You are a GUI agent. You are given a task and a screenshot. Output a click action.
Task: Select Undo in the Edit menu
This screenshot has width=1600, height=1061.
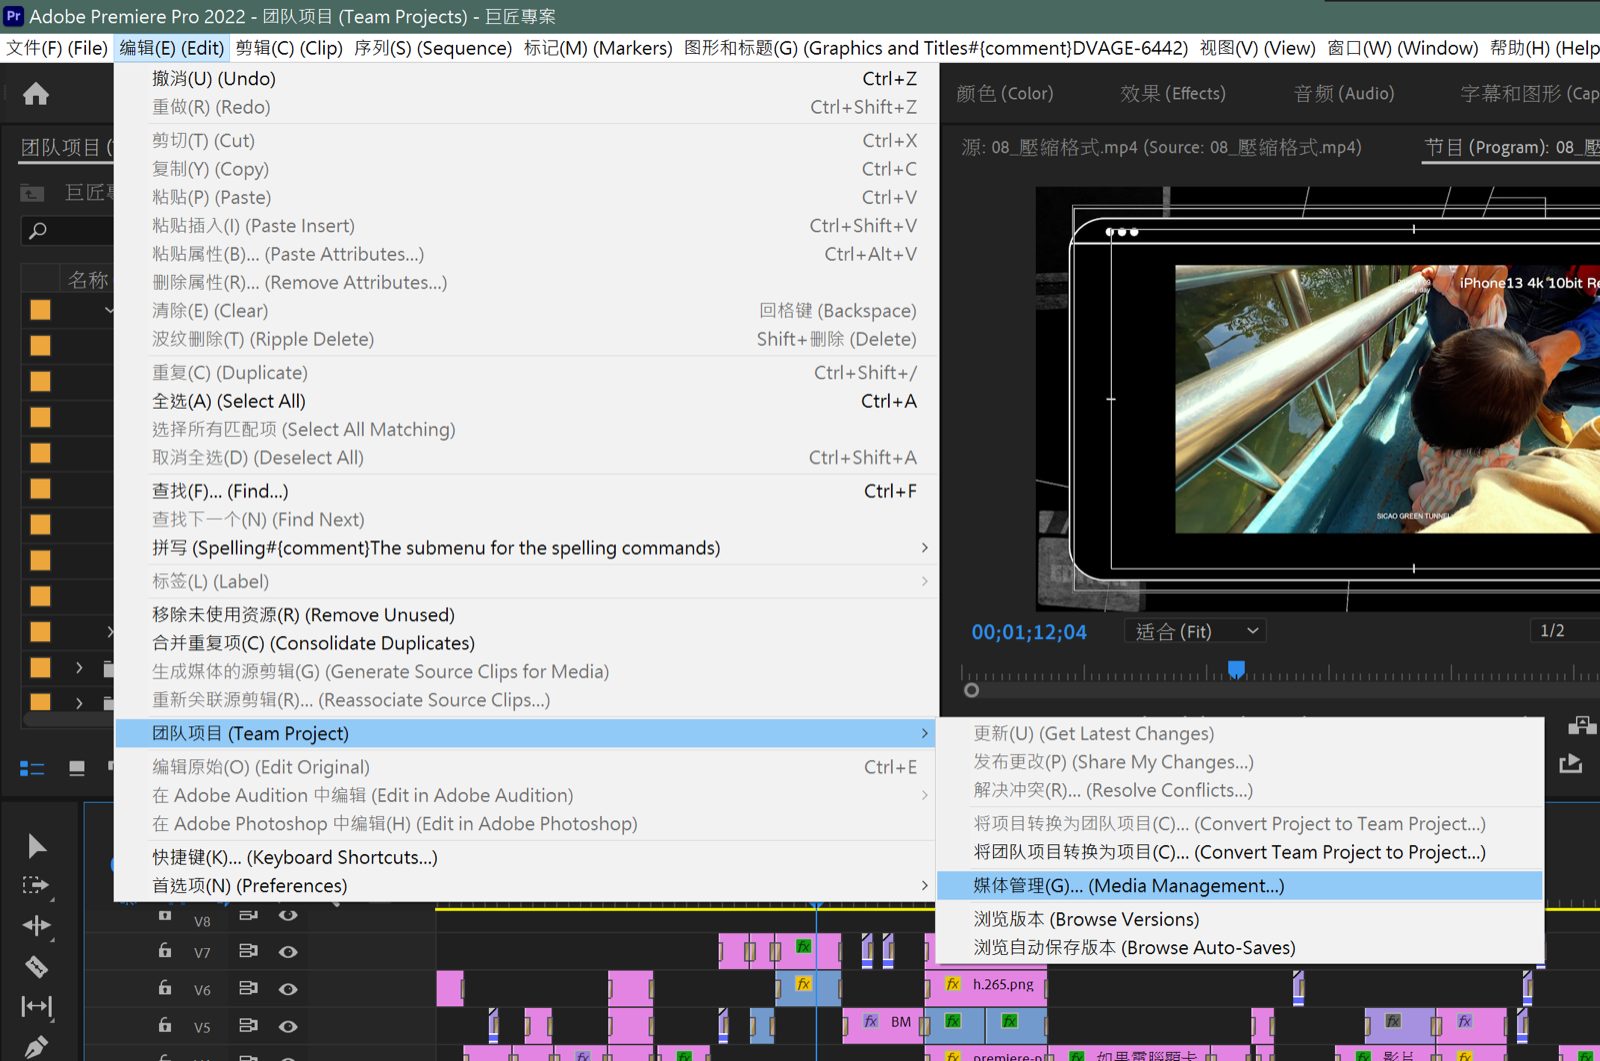[x=527, y=78]
